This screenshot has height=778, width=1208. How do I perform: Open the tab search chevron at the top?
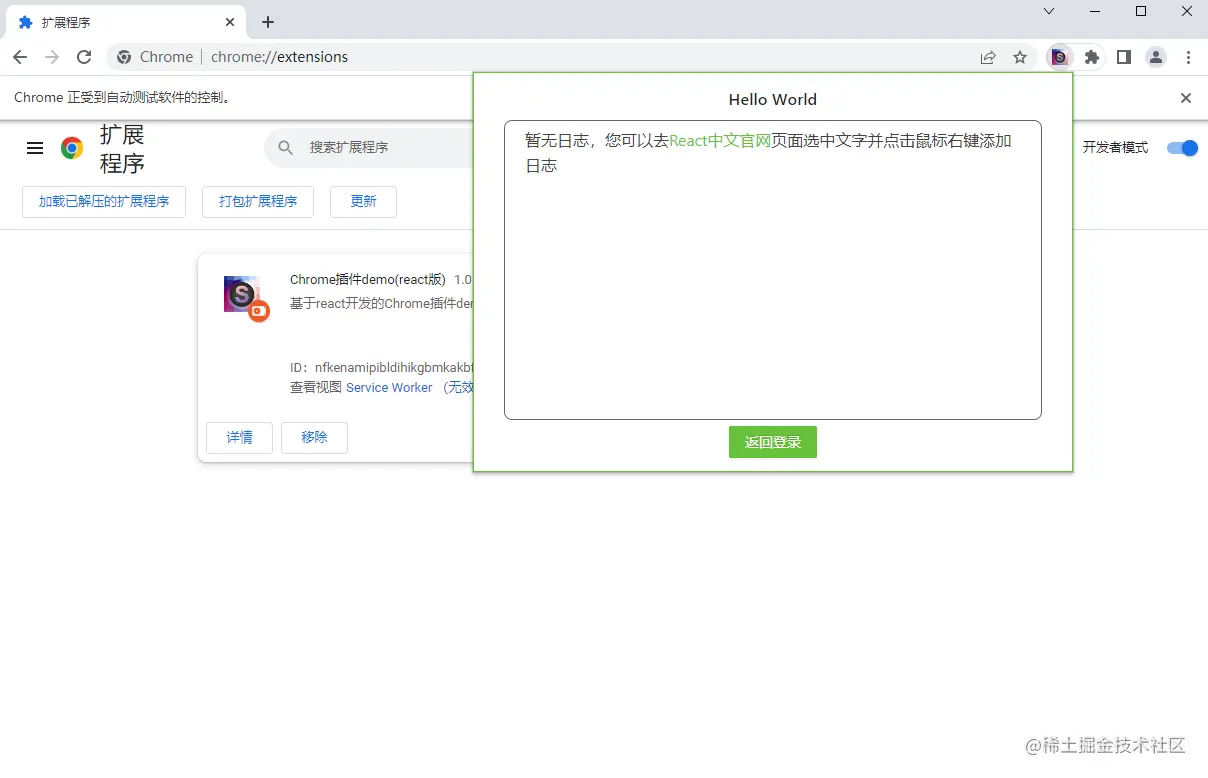pyautogui.click(x=1048, y=11)
